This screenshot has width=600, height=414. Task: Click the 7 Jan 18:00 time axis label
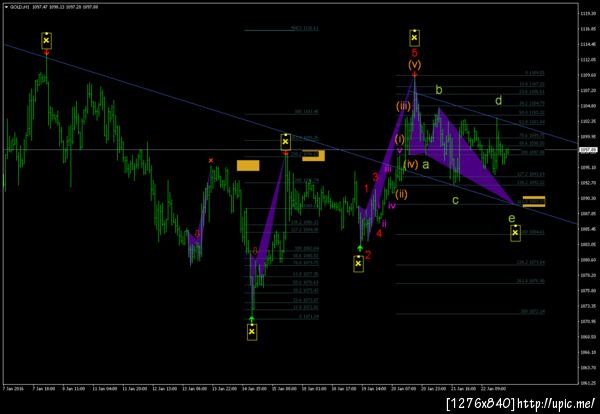(44, 389)
